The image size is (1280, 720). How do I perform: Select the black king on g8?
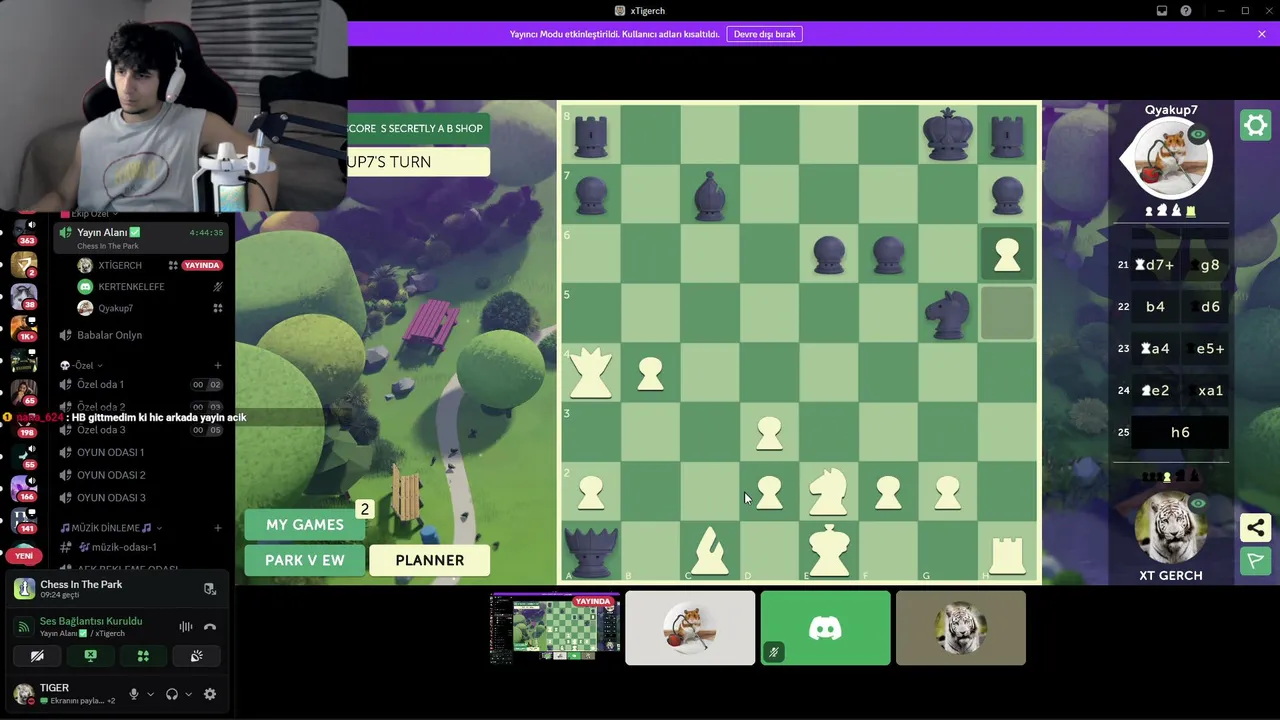(x=947, y=135)
